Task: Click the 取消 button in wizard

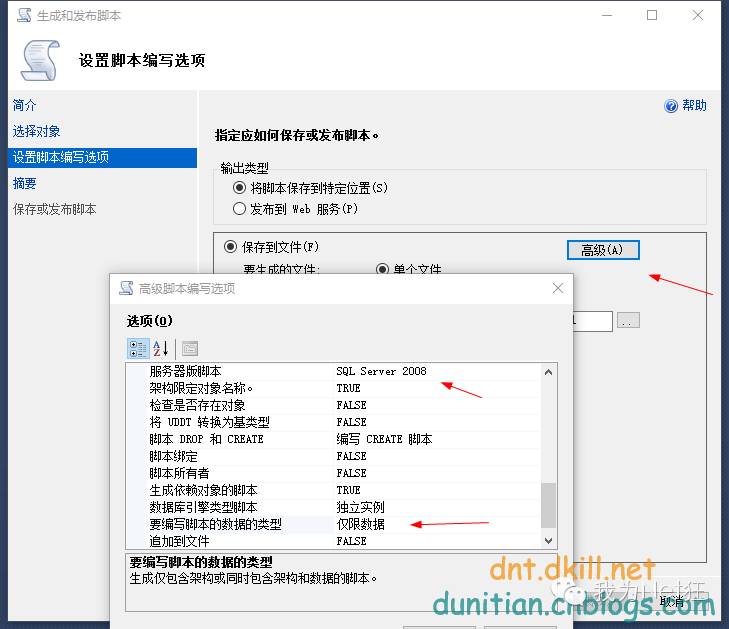Action: click(x=672, y=602)
